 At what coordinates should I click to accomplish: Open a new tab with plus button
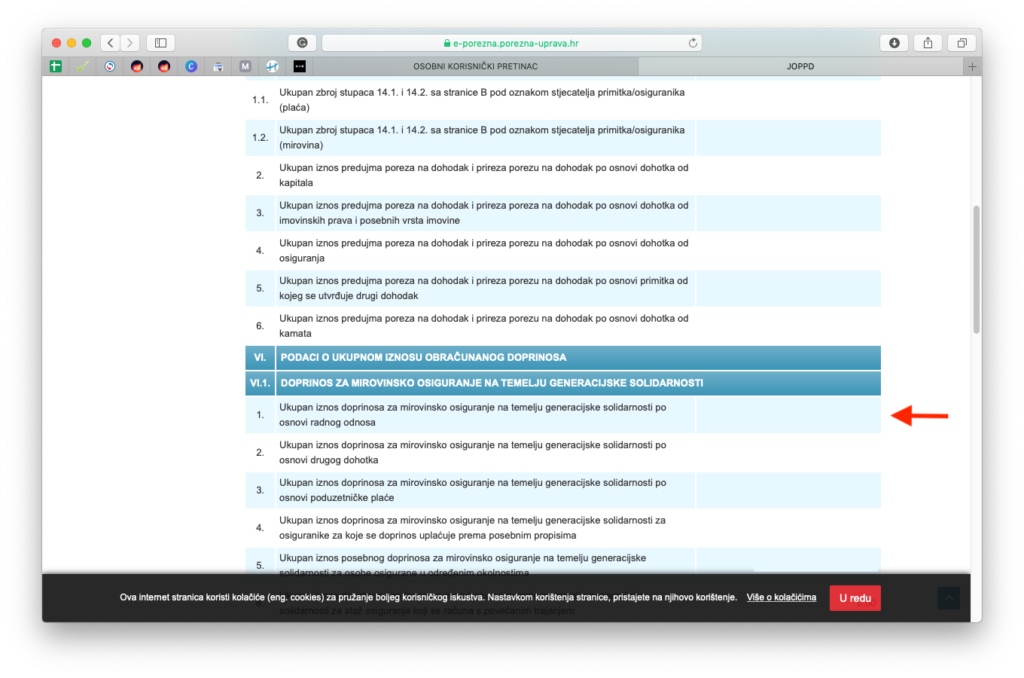click(x=972, y=66)
